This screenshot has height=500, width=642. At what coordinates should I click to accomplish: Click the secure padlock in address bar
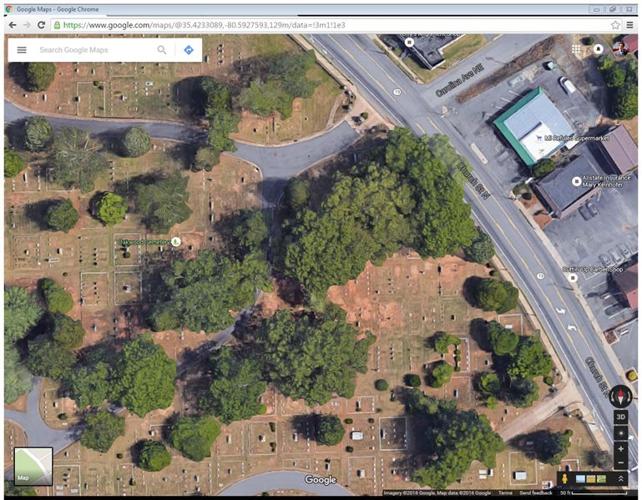coord(57,25)
